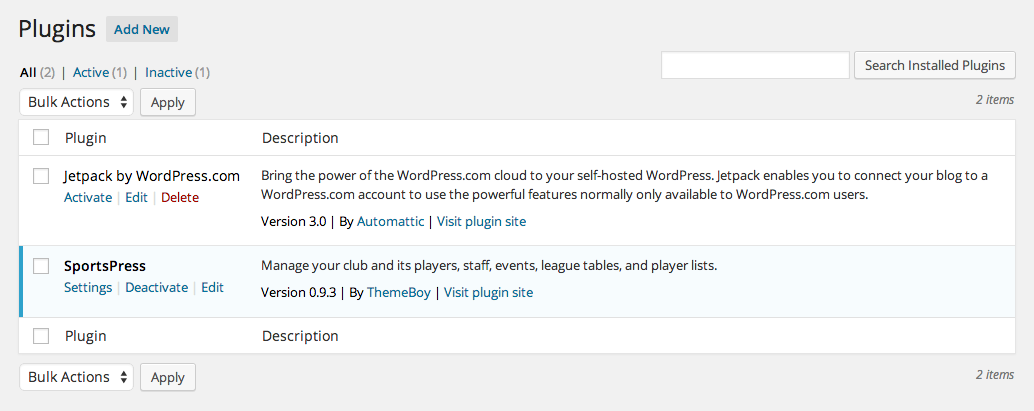Image resolution: width=1034 pixels, height=411 pixels.
Task: Open the top Bulk Actions dropdown
Action: 77,102
